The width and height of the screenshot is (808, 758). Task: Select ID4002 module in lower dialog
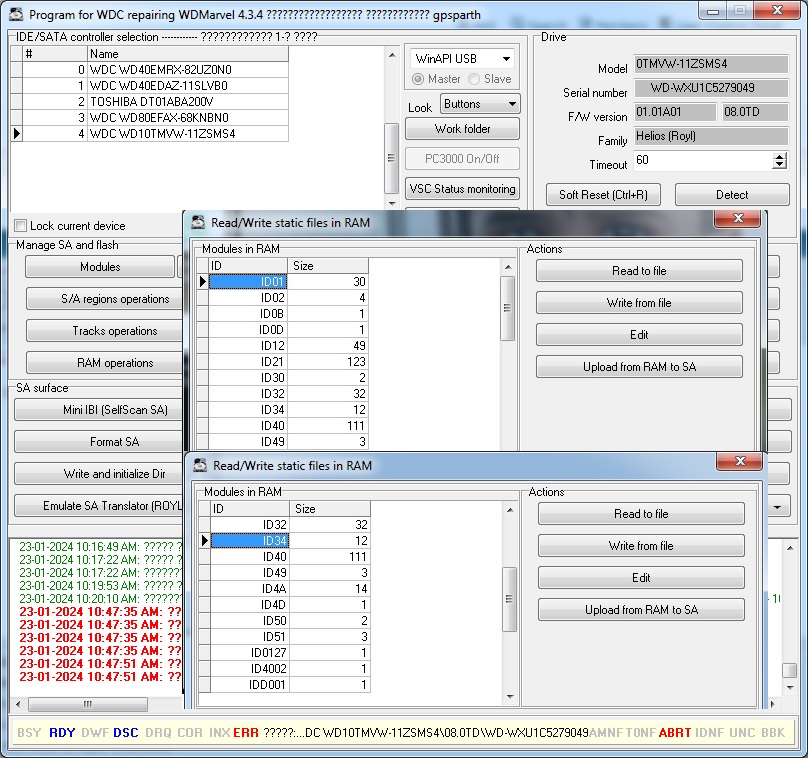(x=284, y=668)
